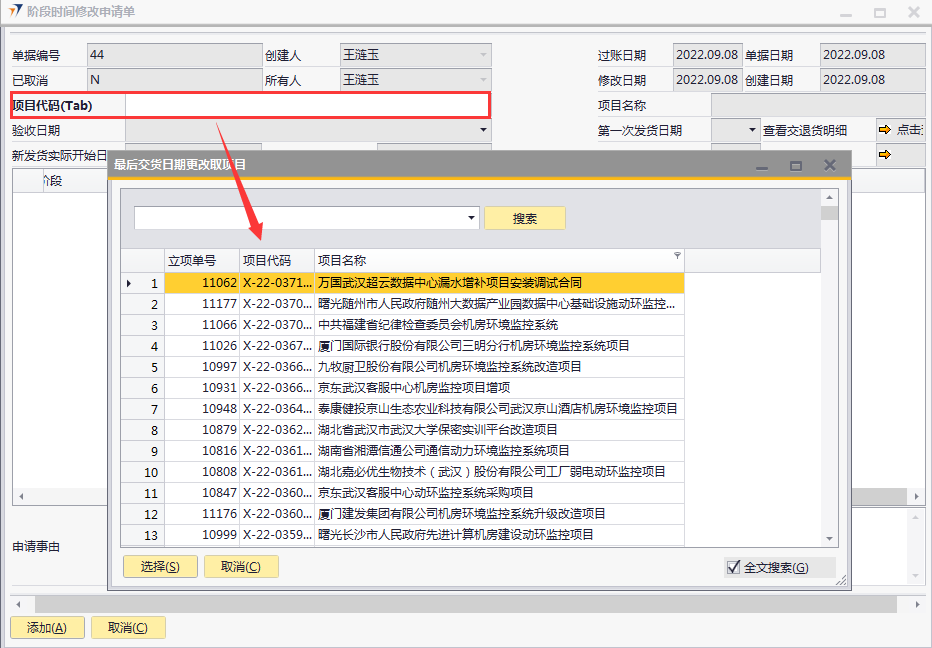Click the dialog's vertical scrollbar up arrow
This screenshot has height=648, width=932.
(829, 197)
